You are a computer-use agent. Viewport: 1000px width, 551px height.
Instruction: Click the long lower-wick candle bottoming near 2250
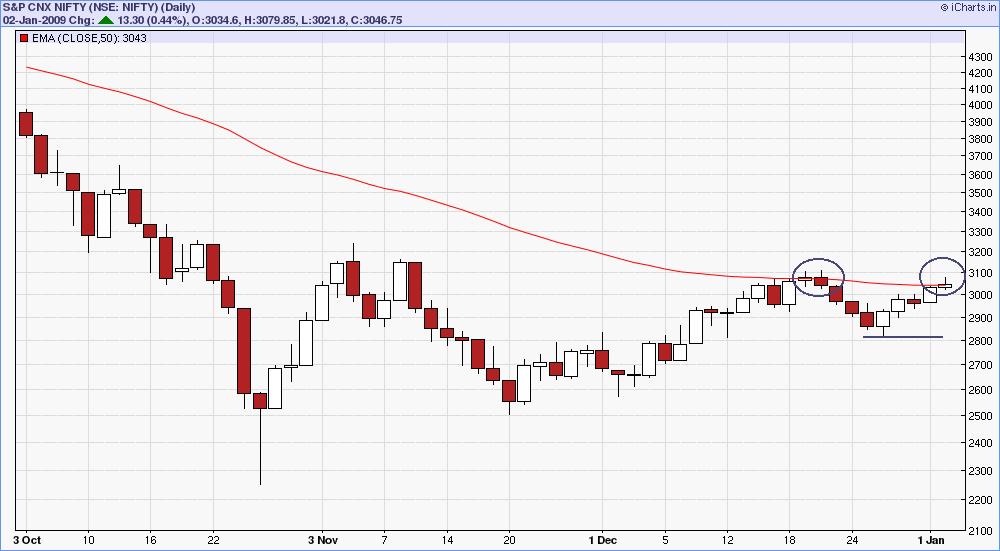pyautogui.click(x=260, y=439)
